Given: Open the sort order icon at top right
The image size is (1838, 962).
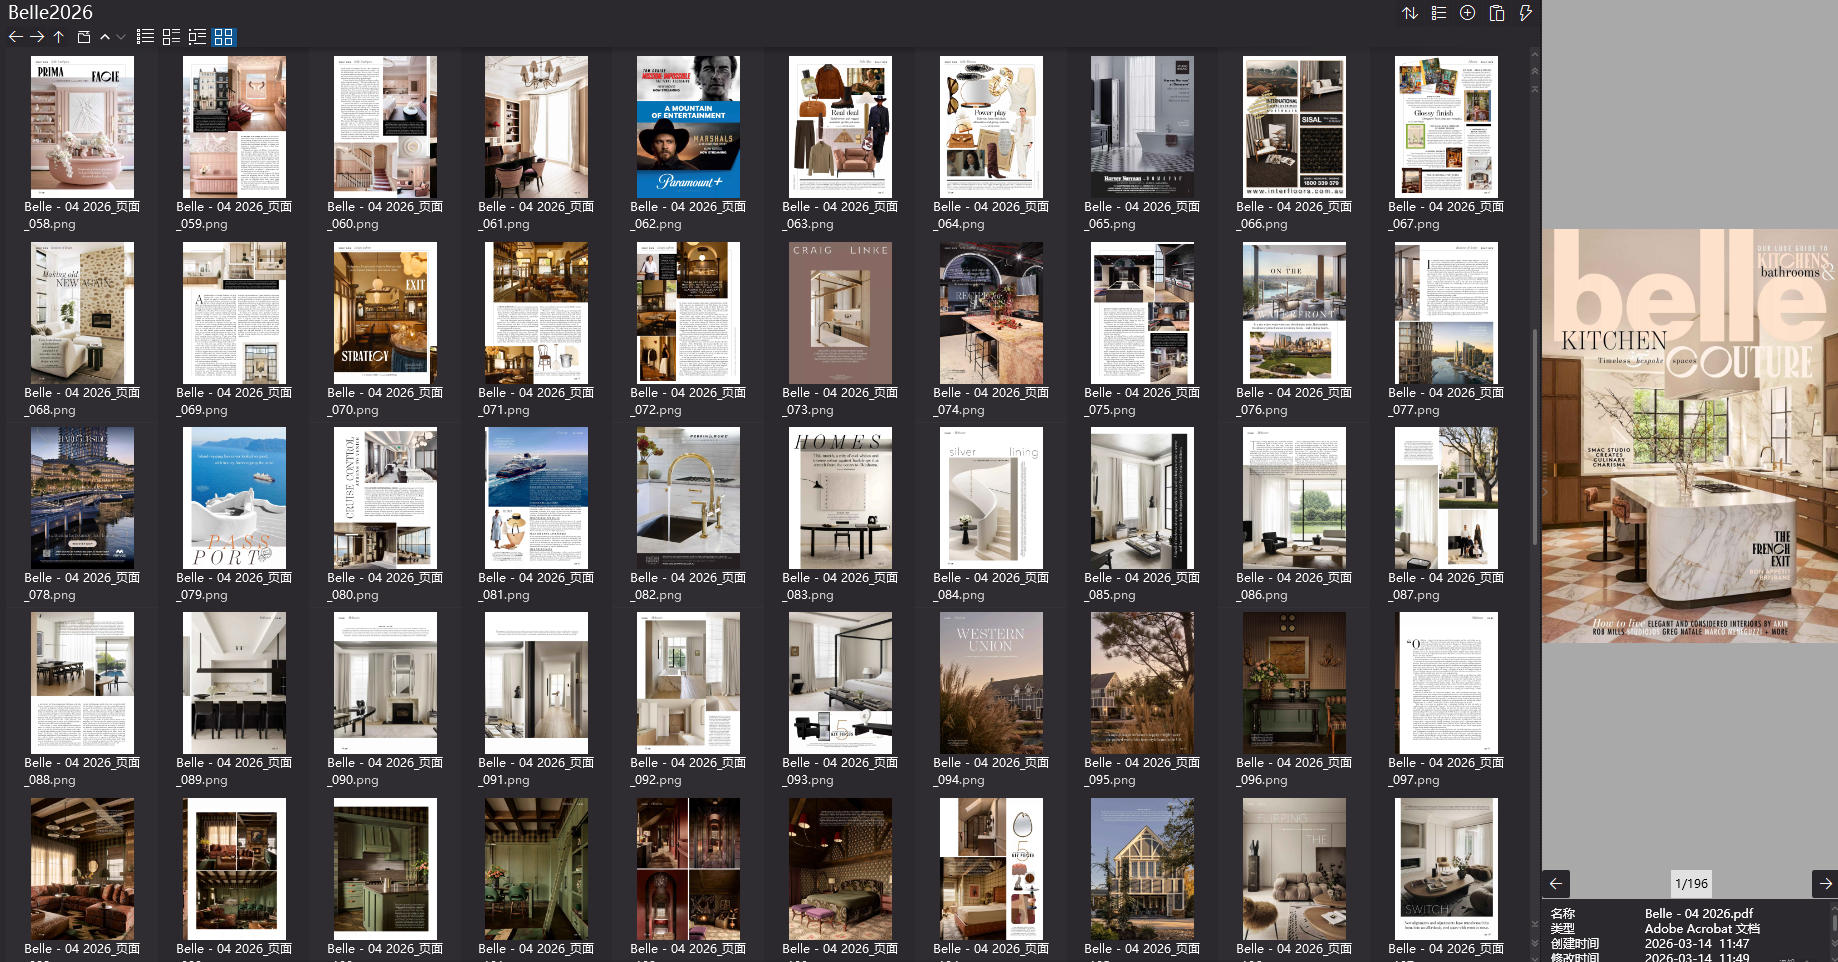Looking at the screenshot, I should (1410, 13).
